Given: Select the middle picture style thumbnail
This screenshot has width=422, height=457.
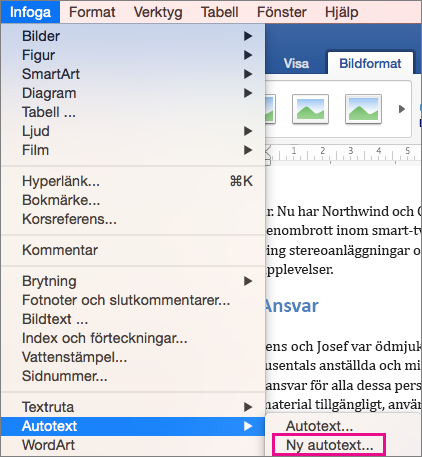Looking at the screenshot, I should [x=310, y=109].
